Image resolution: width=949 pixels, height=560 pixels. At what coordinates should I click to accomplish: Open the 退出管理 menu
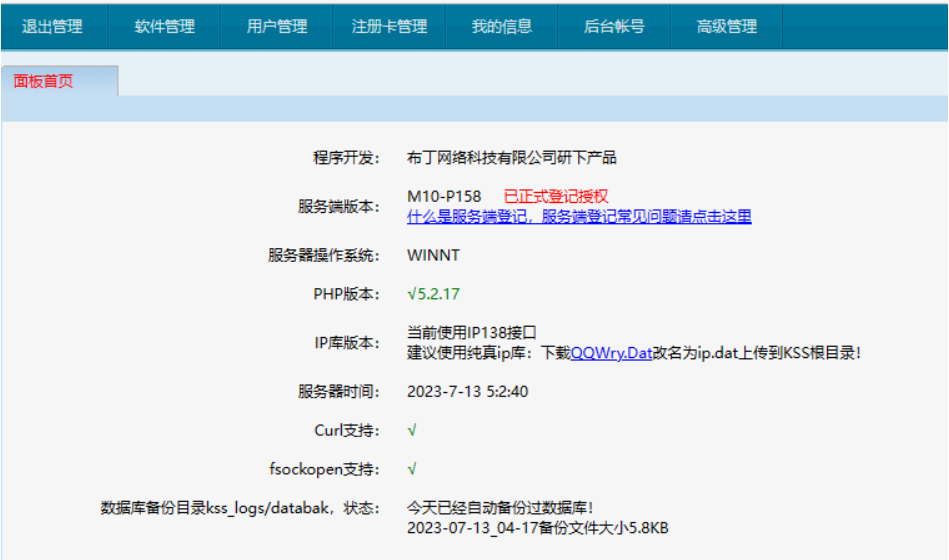[x=53, y=27]
